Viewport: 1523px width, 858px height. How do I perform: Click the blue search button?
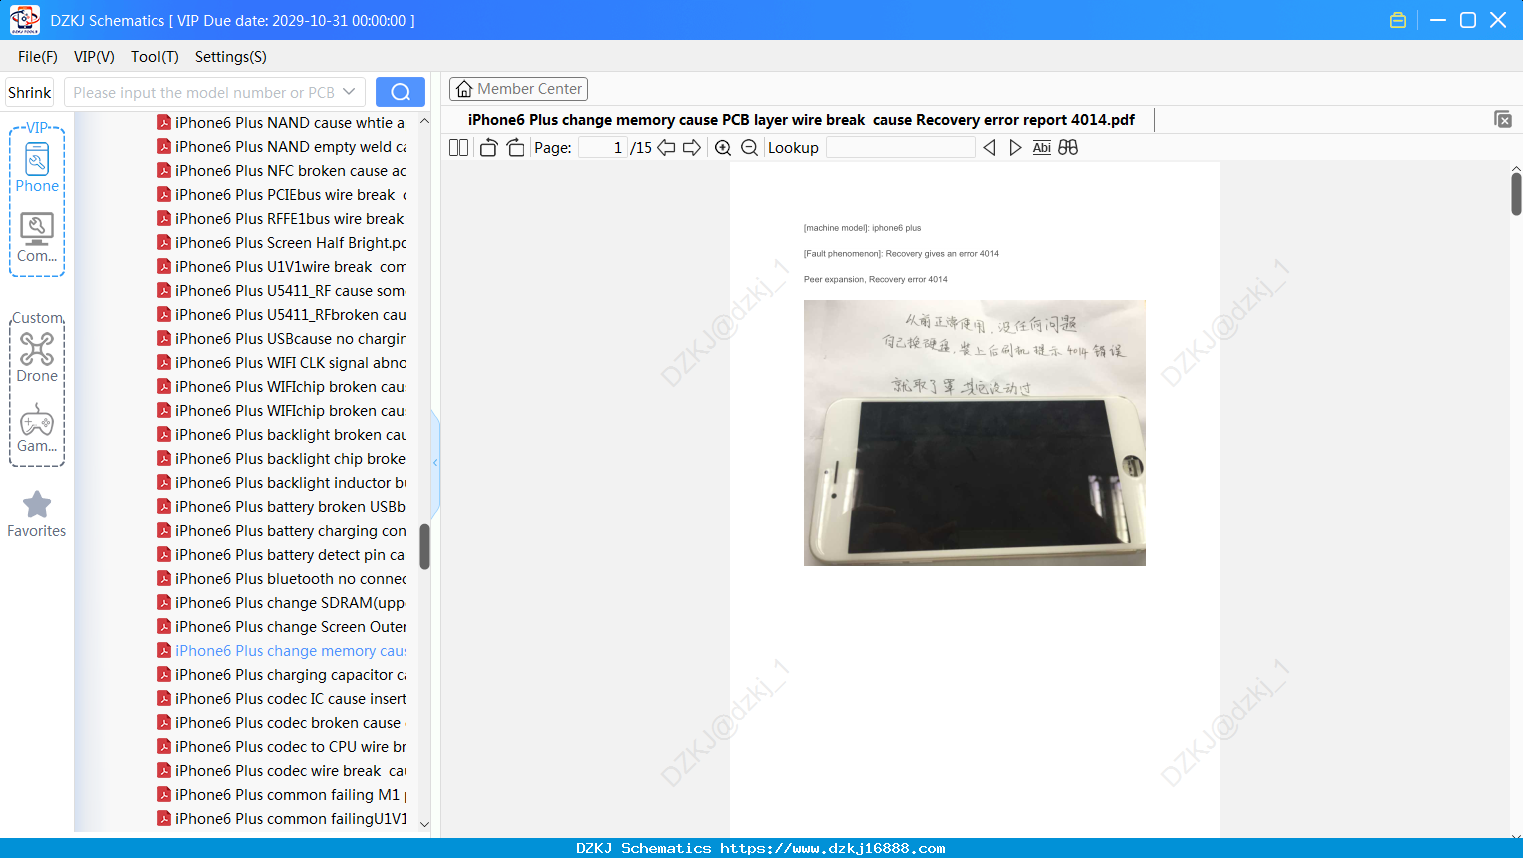[400, 92]
